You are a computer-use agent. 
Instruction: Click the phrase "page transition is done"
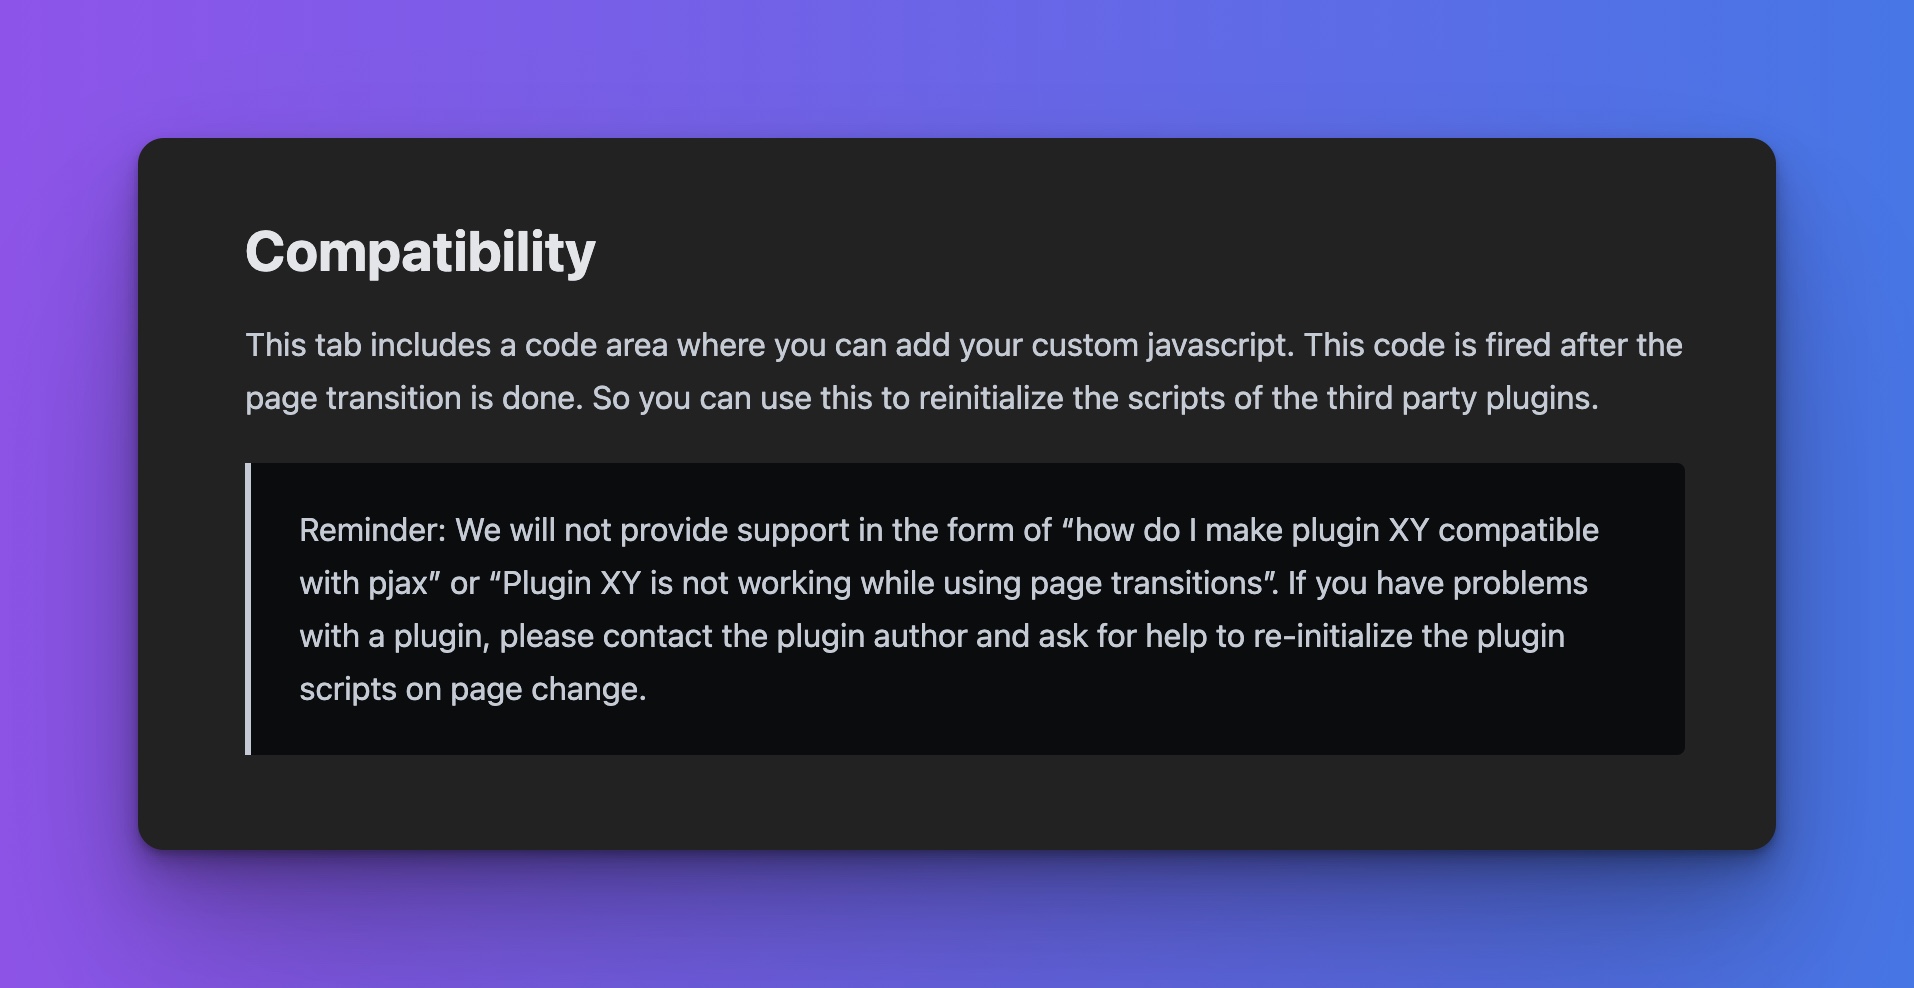point(413,398)
